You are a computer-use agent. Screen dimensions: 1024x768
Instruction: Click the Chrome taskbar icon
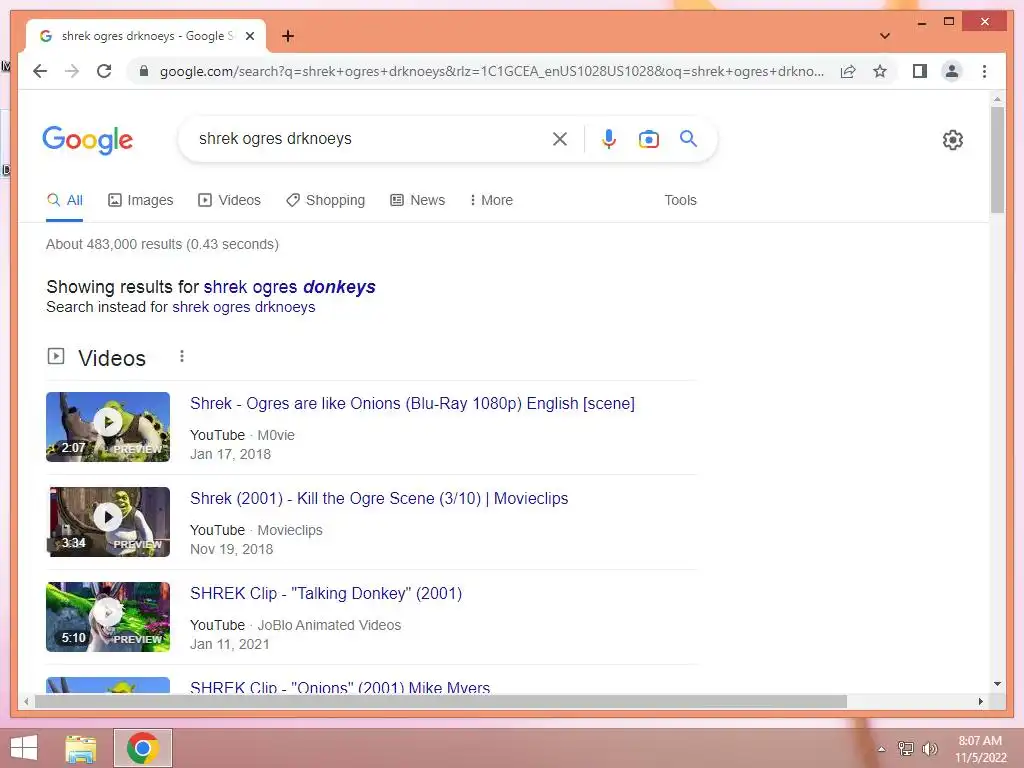(143, 748)
